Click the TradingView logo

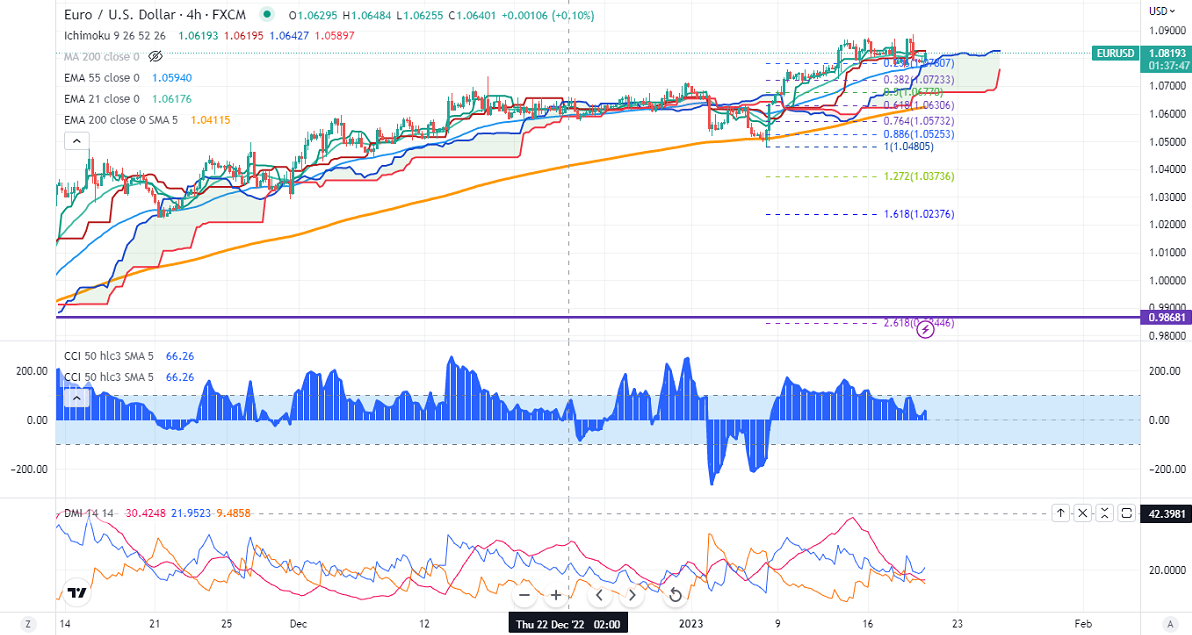click(x=76, y=593)
